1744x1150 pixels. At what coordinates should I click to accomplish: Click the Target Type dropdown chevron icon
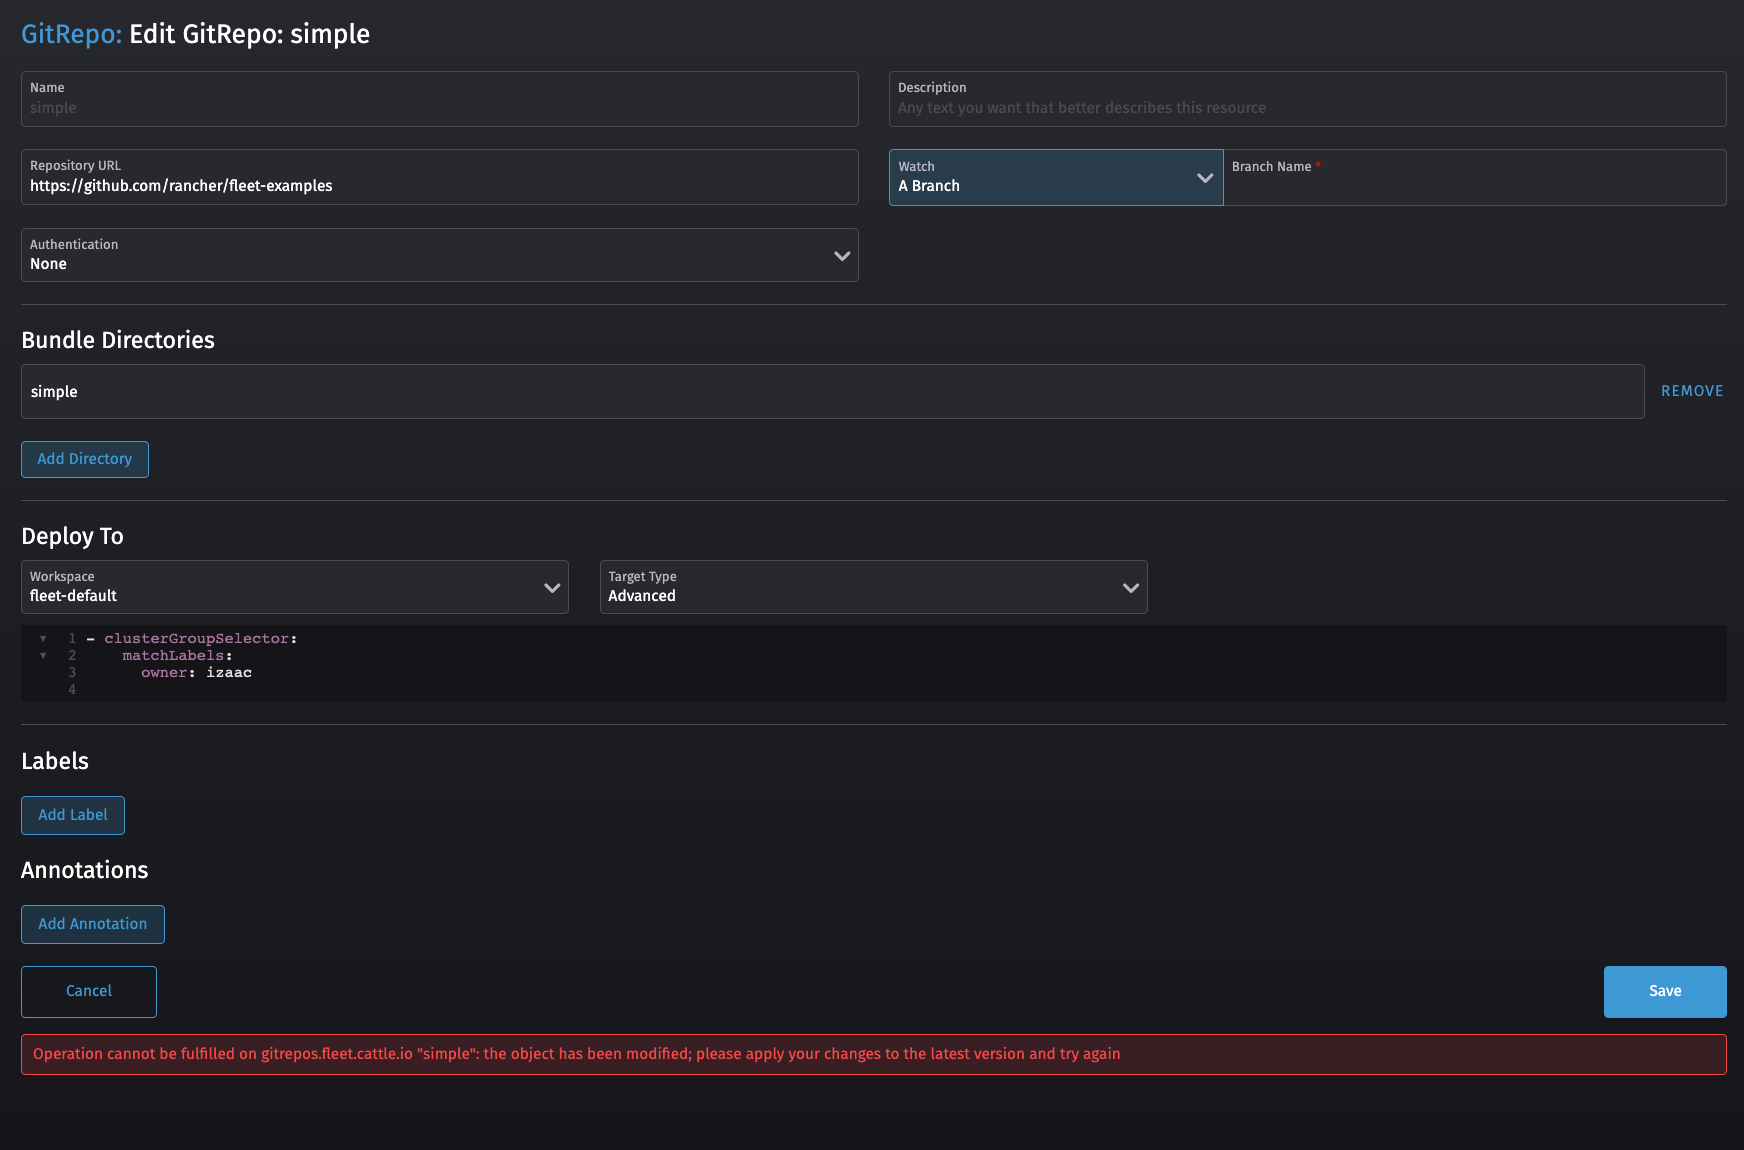(1131, 587)
